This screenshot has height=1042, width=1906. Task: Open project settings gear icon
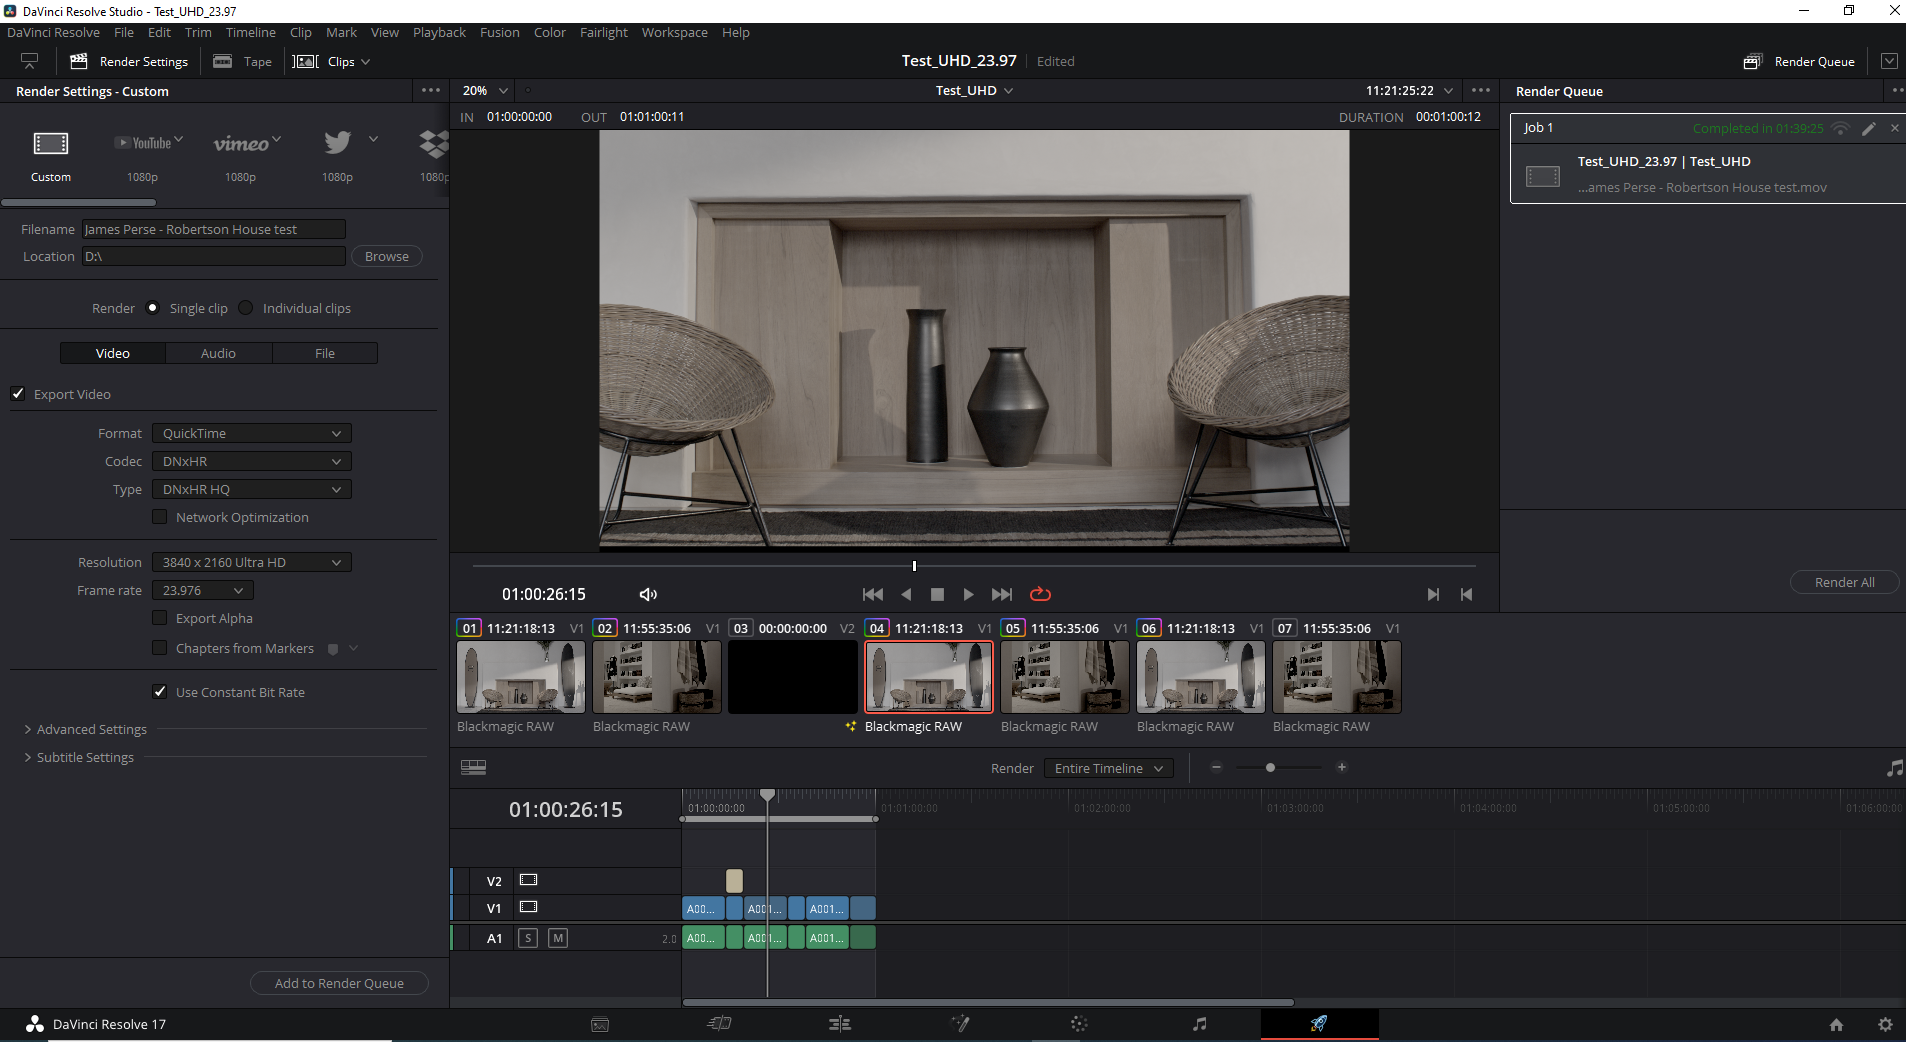[x=1885, y=1025]
